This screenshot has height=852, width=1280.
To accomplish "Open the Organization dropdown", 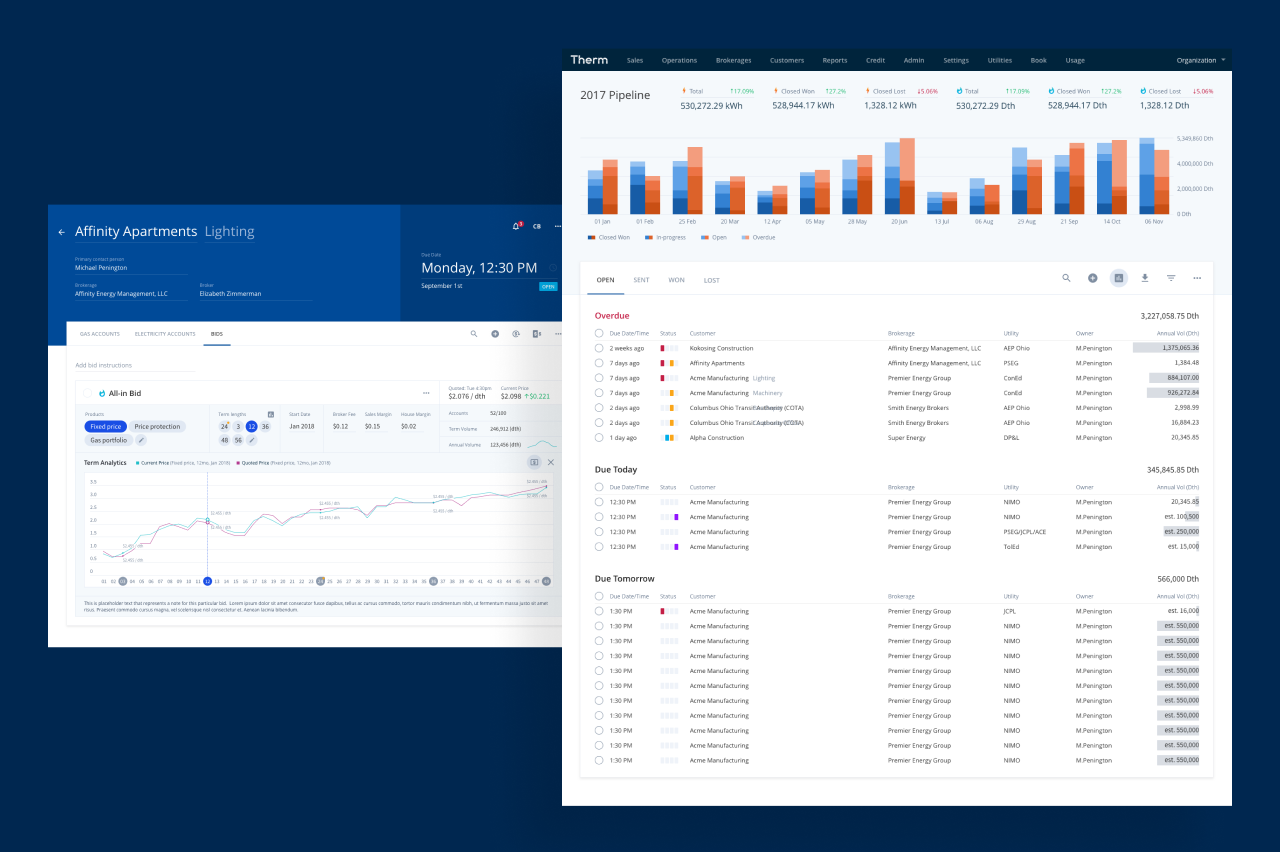I will coord(1200,60).
